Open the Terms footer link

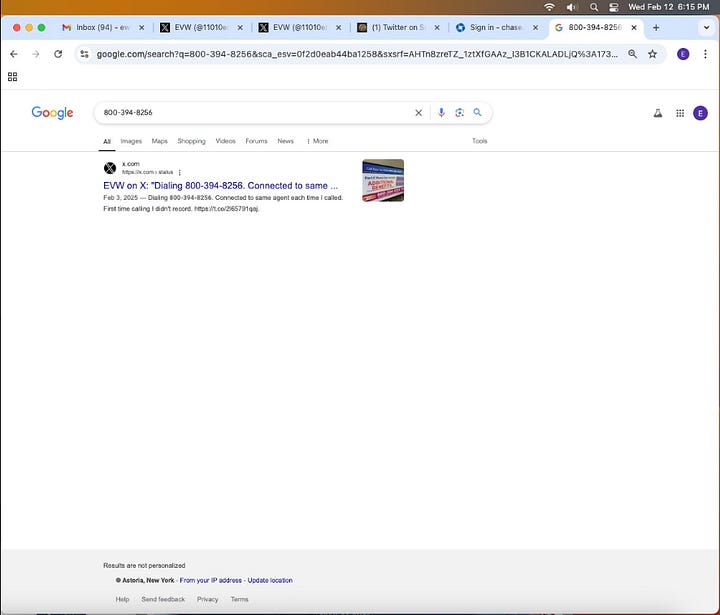tap(239, 599)
